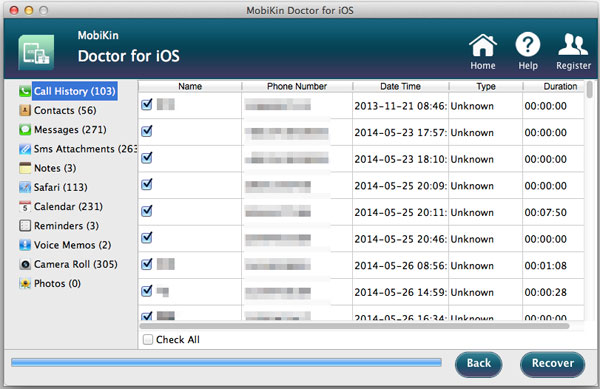Open Voice Memos (2) category

click(73, 245)
